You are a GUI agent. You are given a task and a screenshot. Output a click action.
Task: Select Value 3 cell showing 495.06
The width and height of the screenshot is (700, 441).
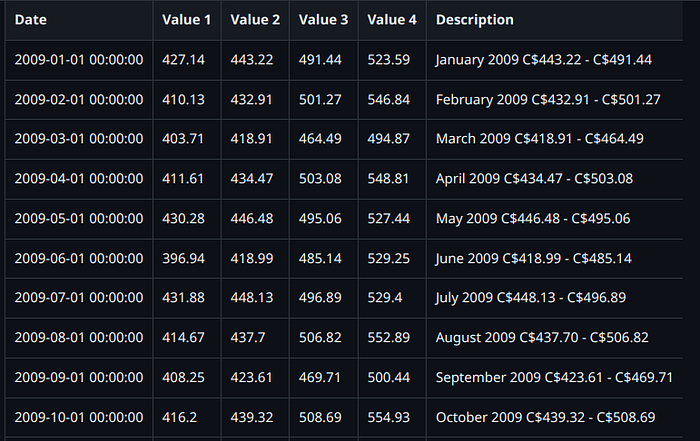(320, 218)
